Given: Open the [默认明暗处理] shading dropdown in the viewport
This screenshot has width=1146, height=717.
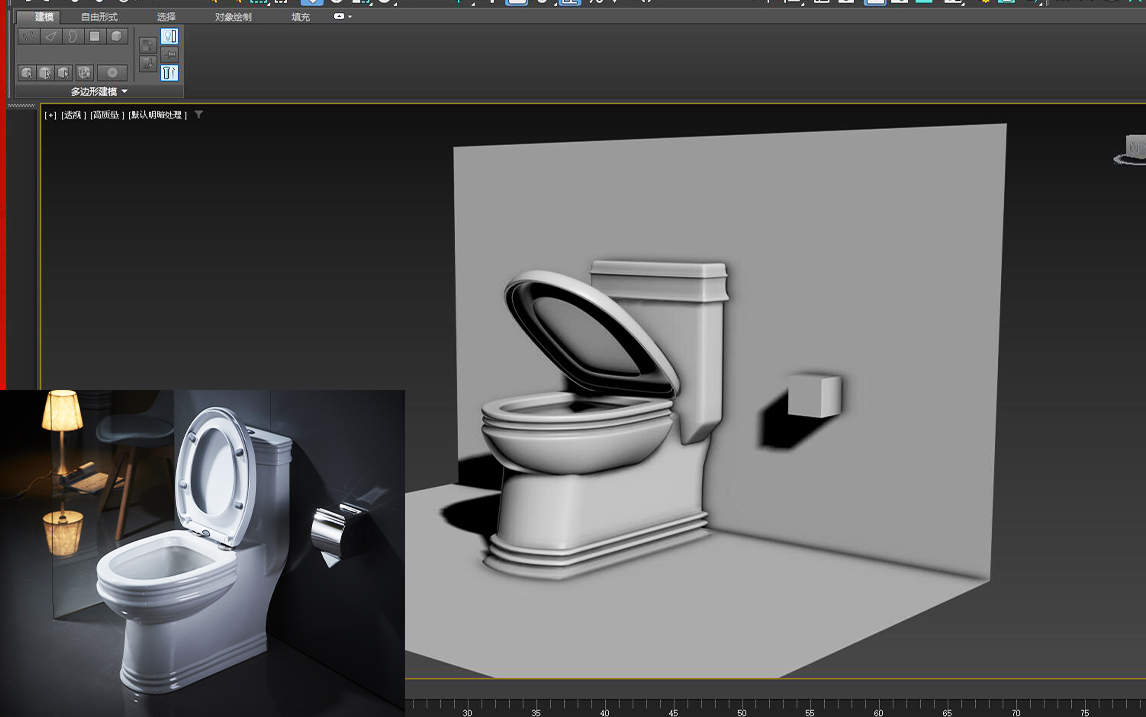Looking at the screenshot, I should click(156, 114).
